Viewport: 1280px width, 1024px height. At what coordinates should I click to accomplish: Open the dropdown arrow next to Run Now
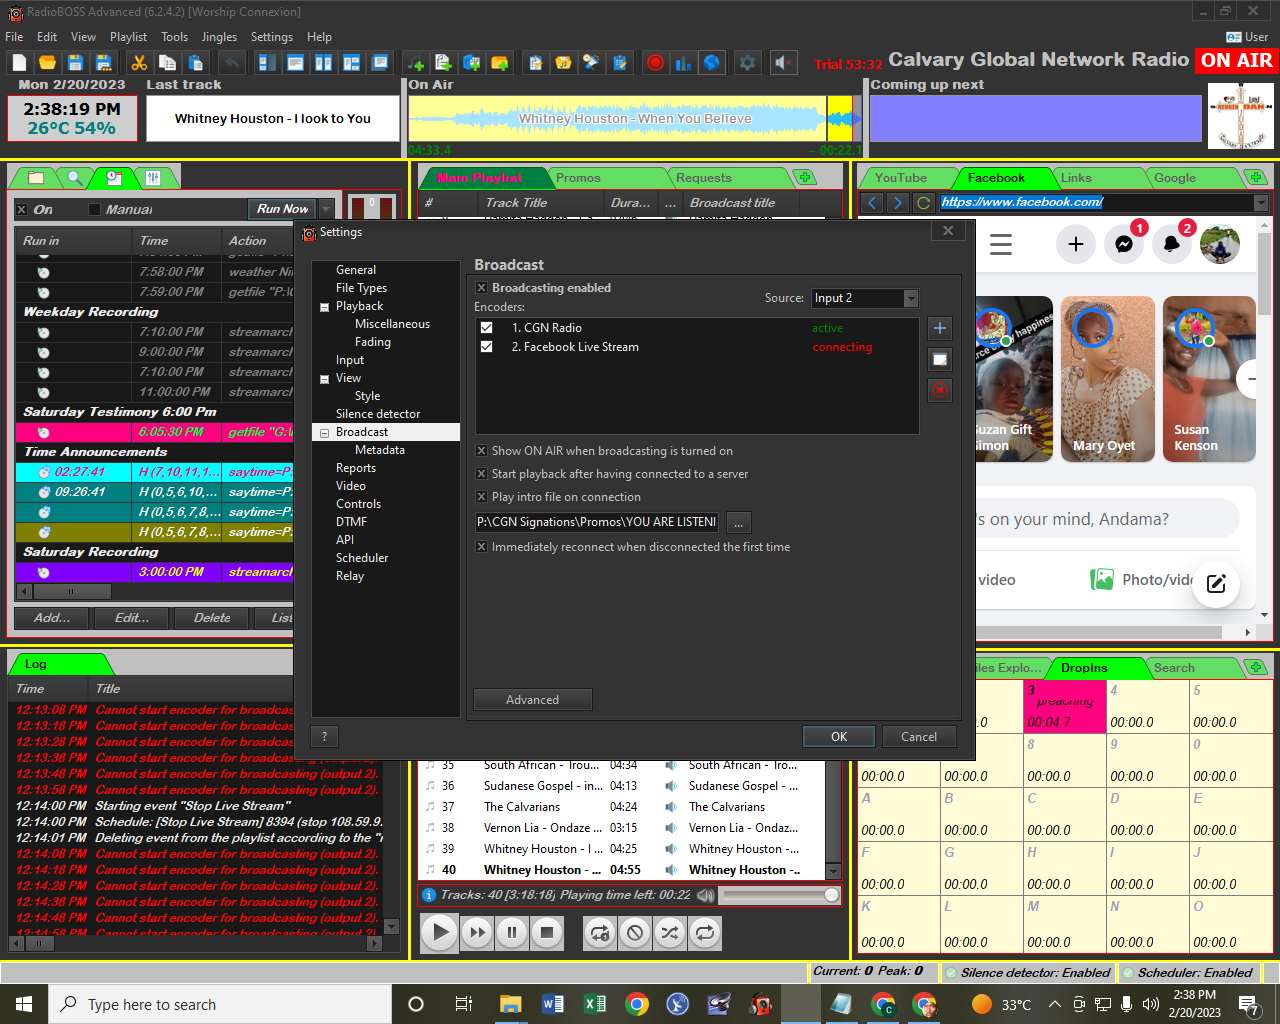click(325, 209)
